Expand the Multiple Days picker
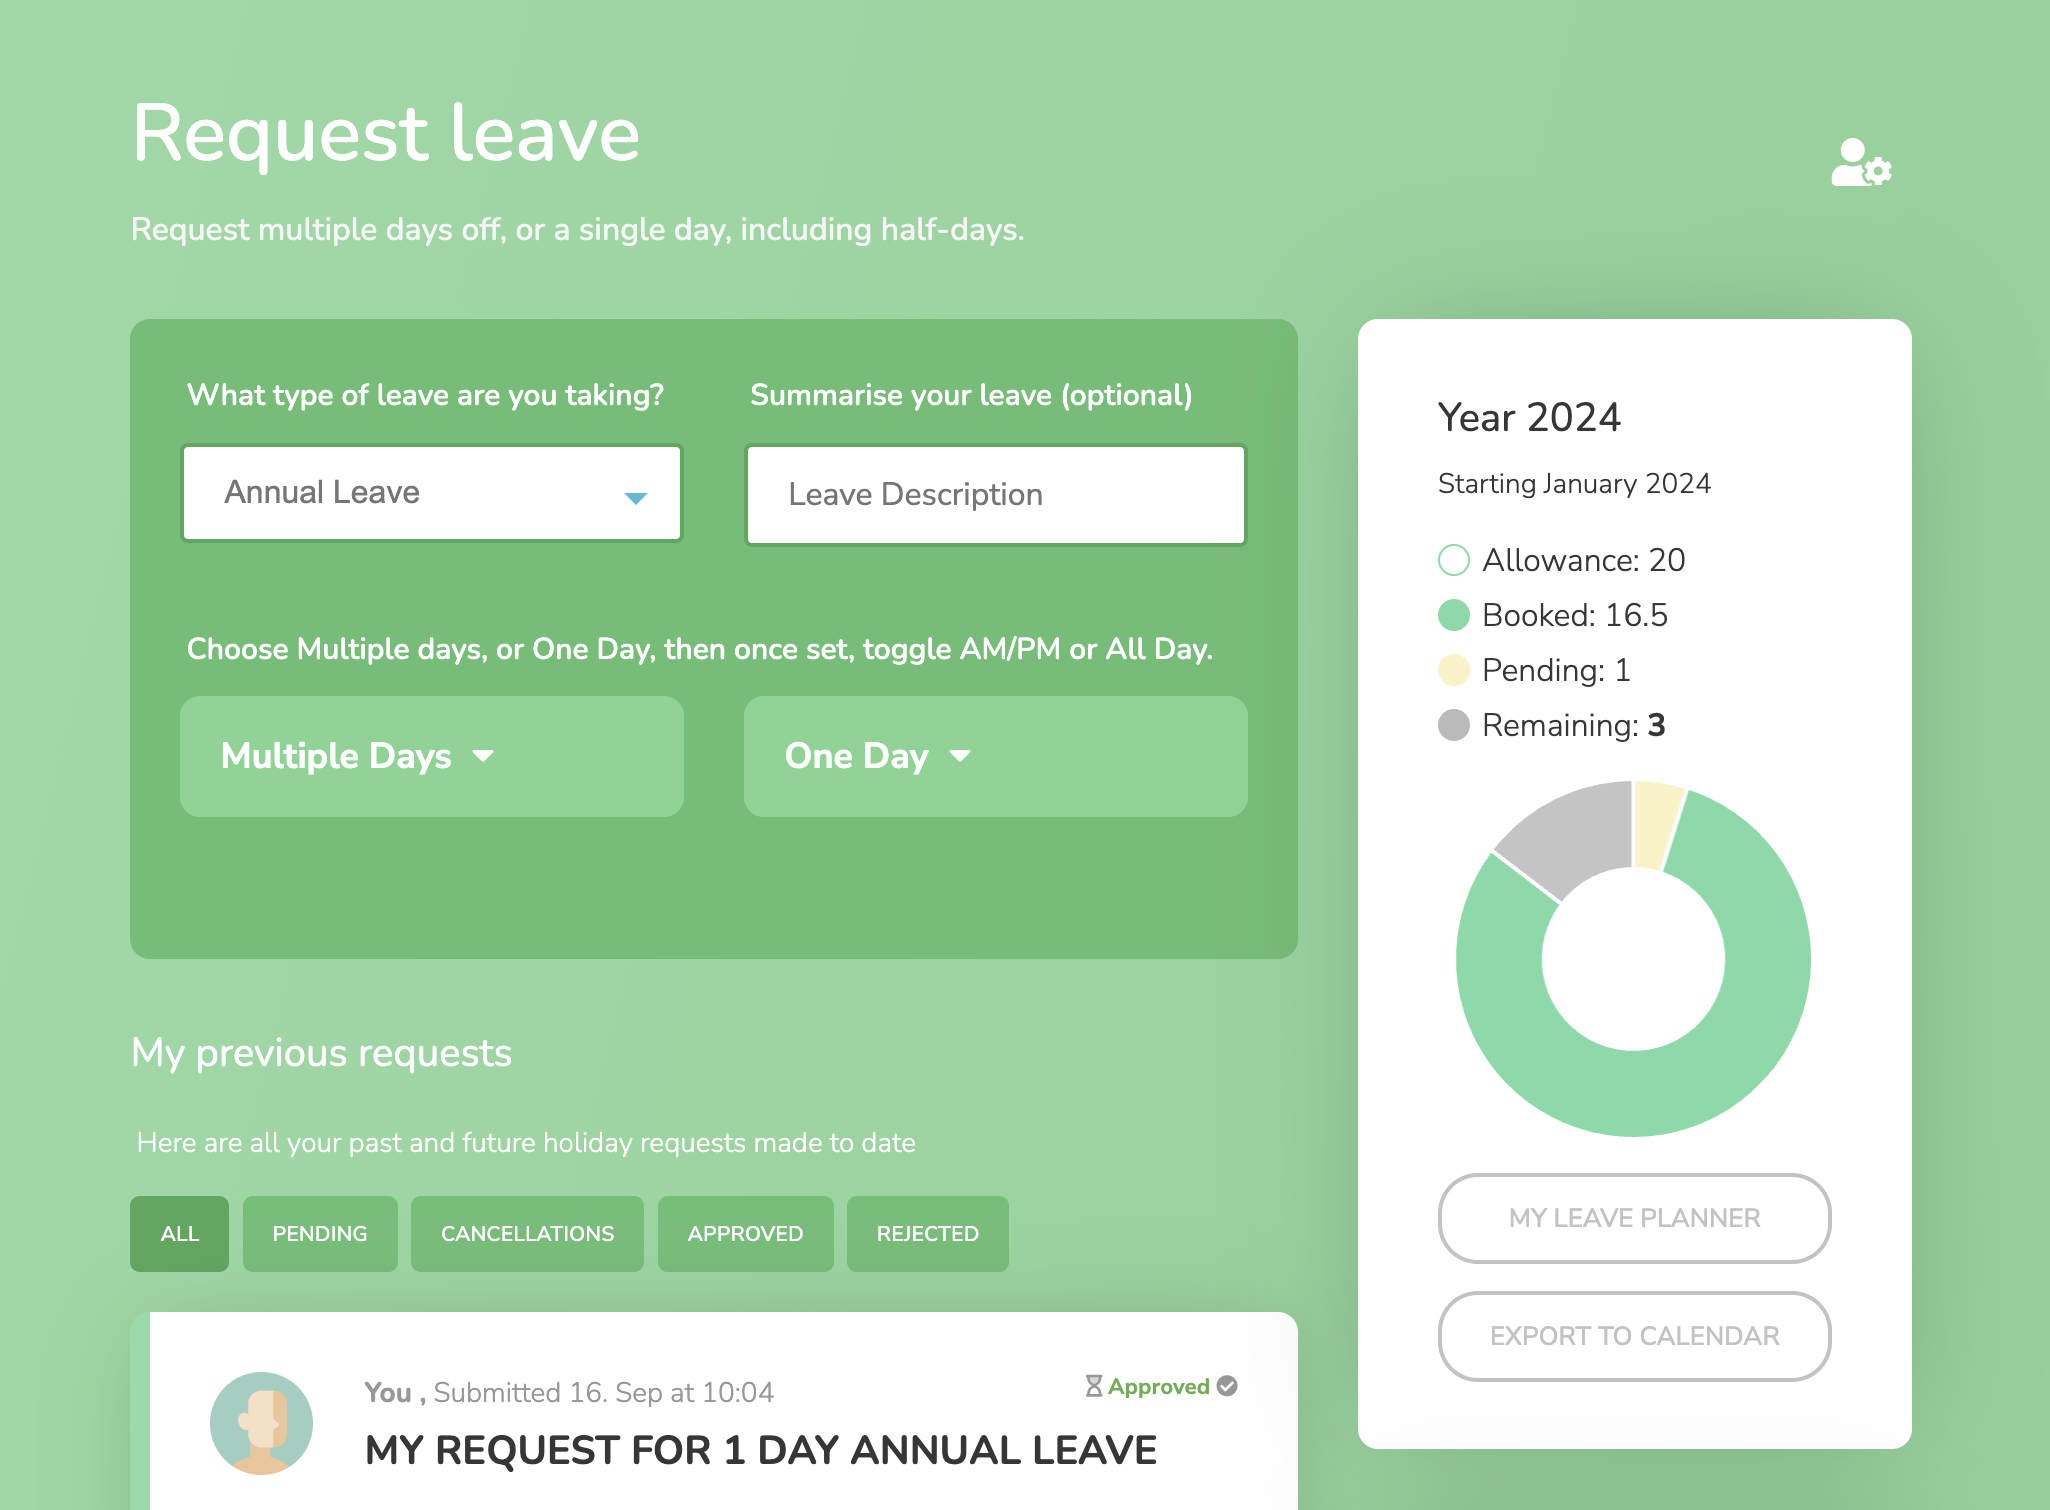Image resolution: width=2050 pixels, height=1510 pixels. (432, 756)
